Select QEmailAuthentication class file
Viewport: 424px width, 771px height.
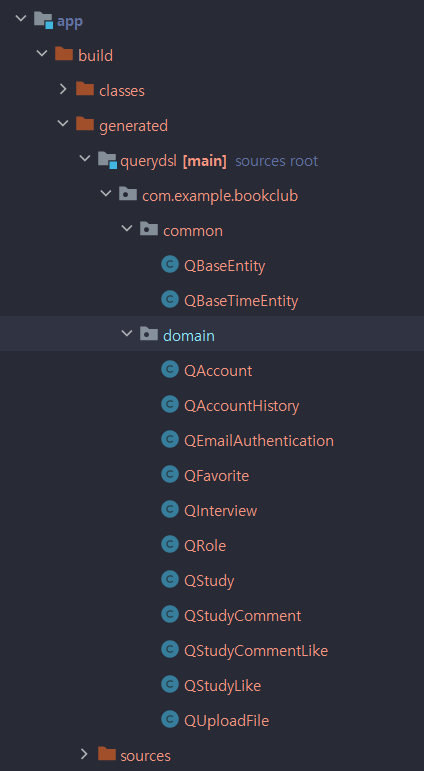pyautogui.click(x=259, y=441)
